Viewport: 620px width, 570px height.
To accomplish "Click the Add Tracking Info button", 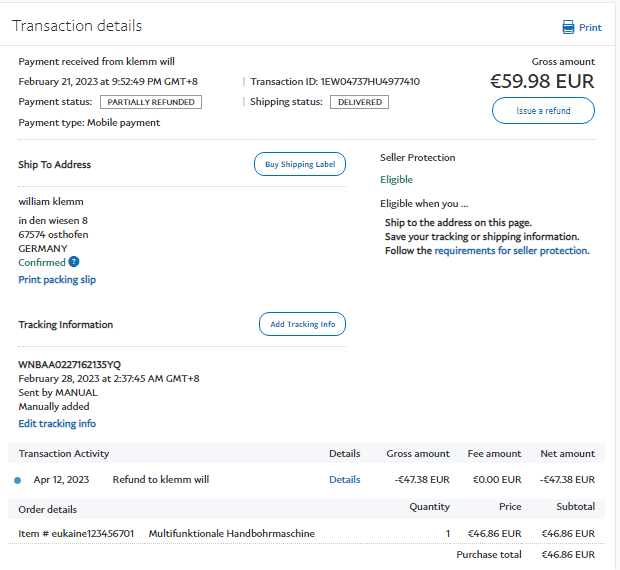I will [302, 324].
